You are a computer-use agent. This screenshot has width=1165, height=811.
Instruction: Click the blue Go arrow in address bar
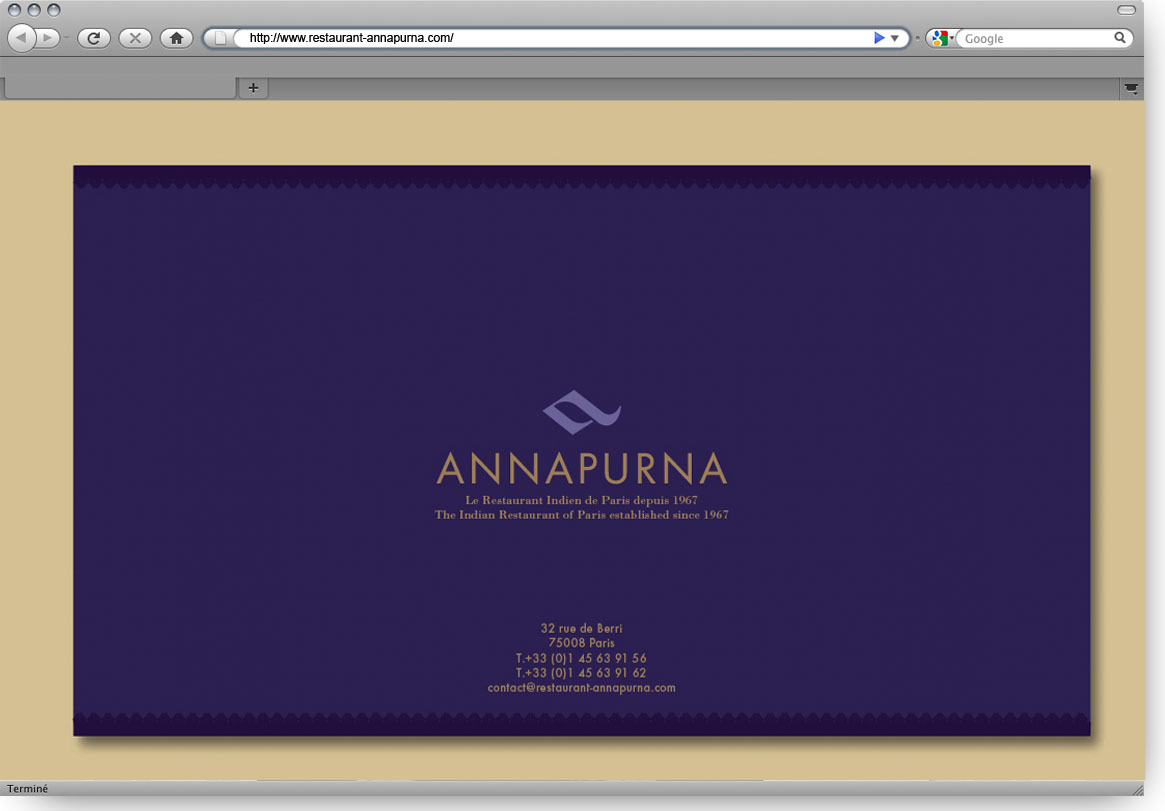[879, 38]
